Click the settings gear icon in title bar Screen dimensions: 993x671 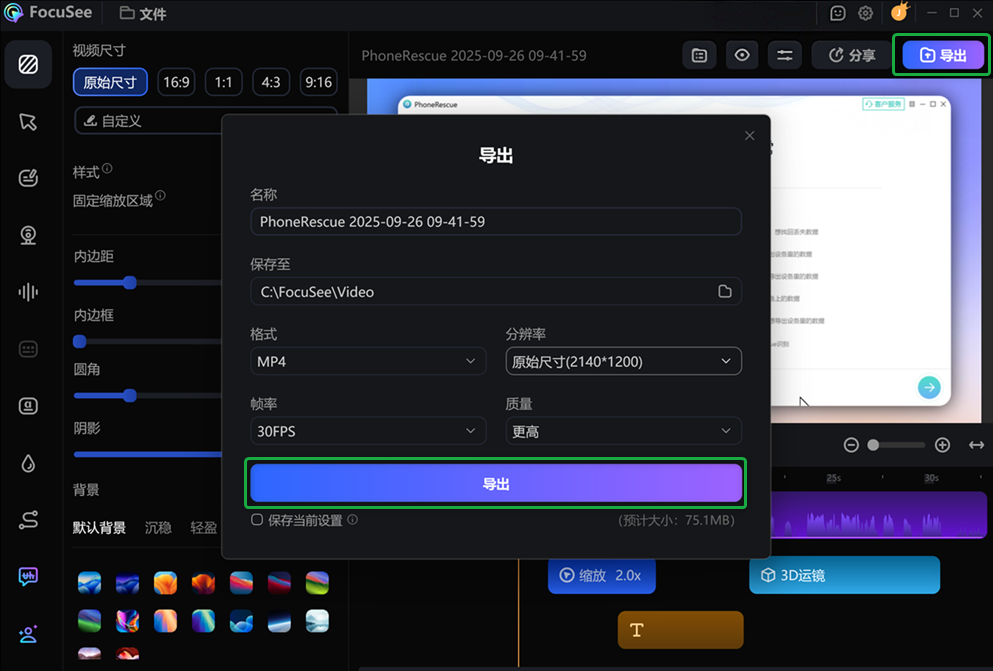pyautogui.click(x=866, y=13)
